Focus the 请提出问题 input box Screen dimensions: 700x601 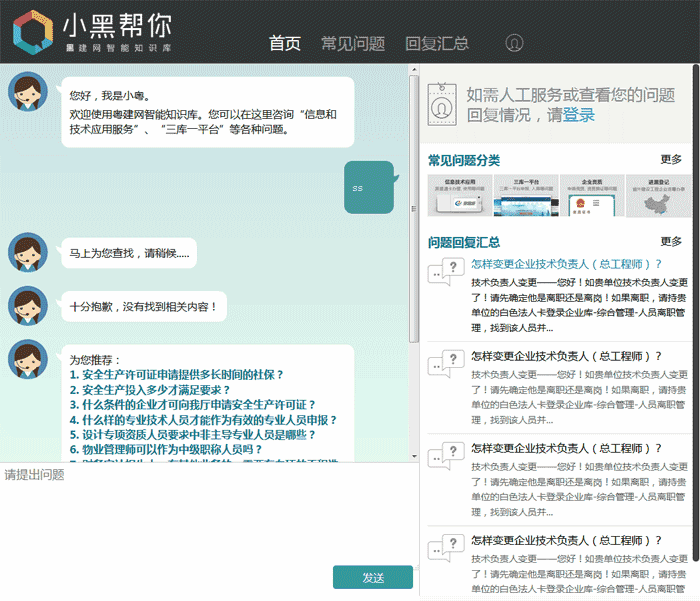(x=208, y=513)
